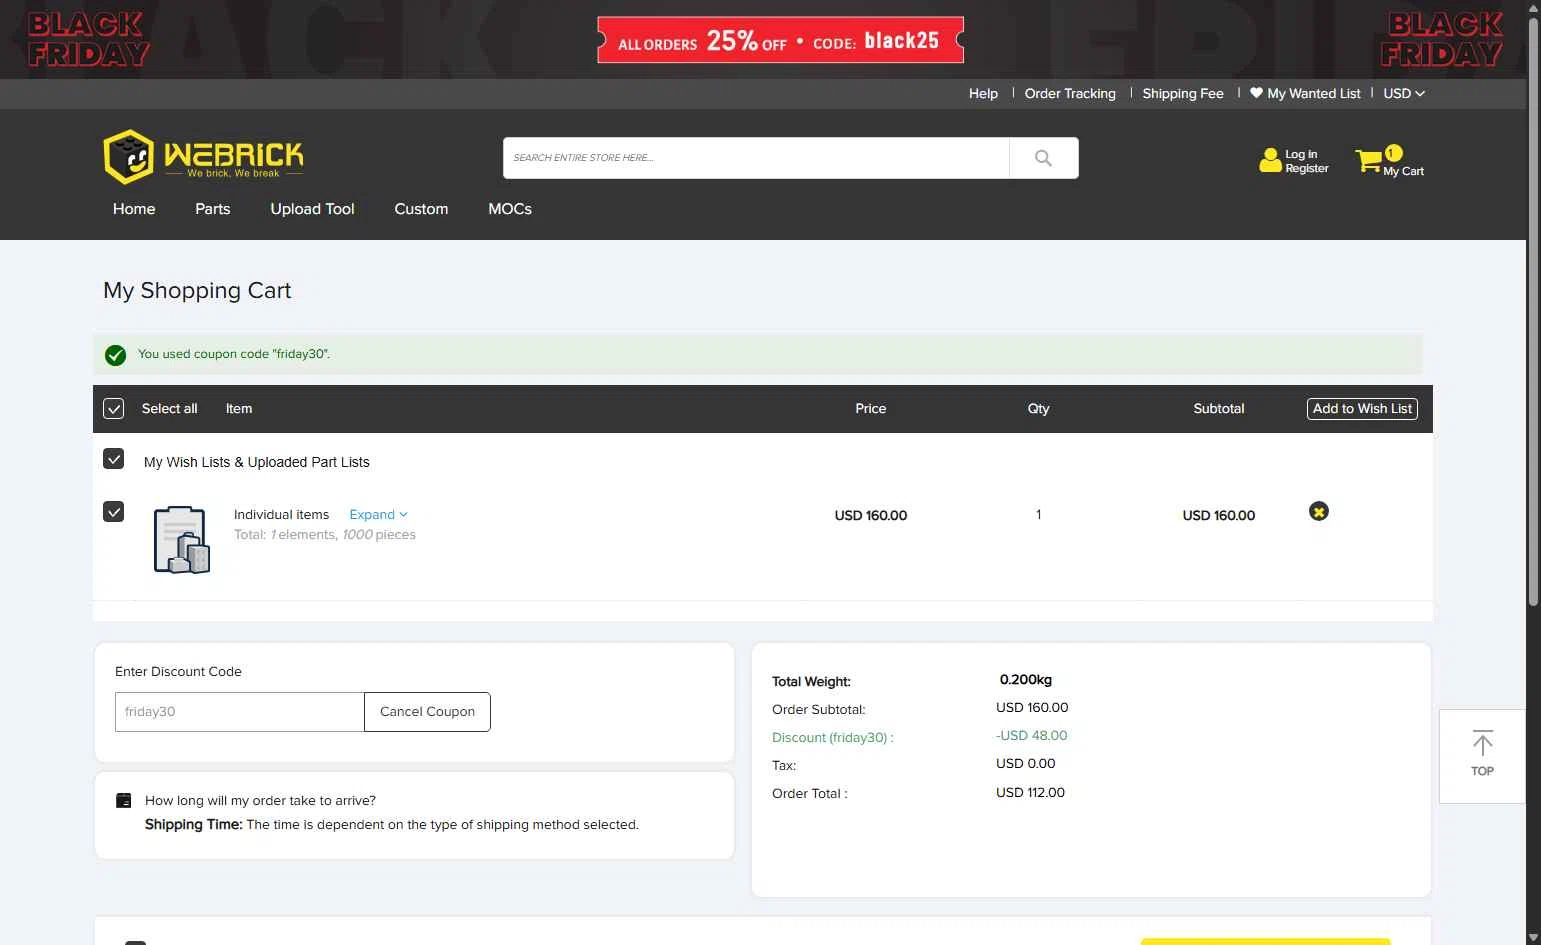Click the green coupon success checkmark icon
Image resolution: width=1541 pixels, height=945 pixels.
(x=116, y=355)
